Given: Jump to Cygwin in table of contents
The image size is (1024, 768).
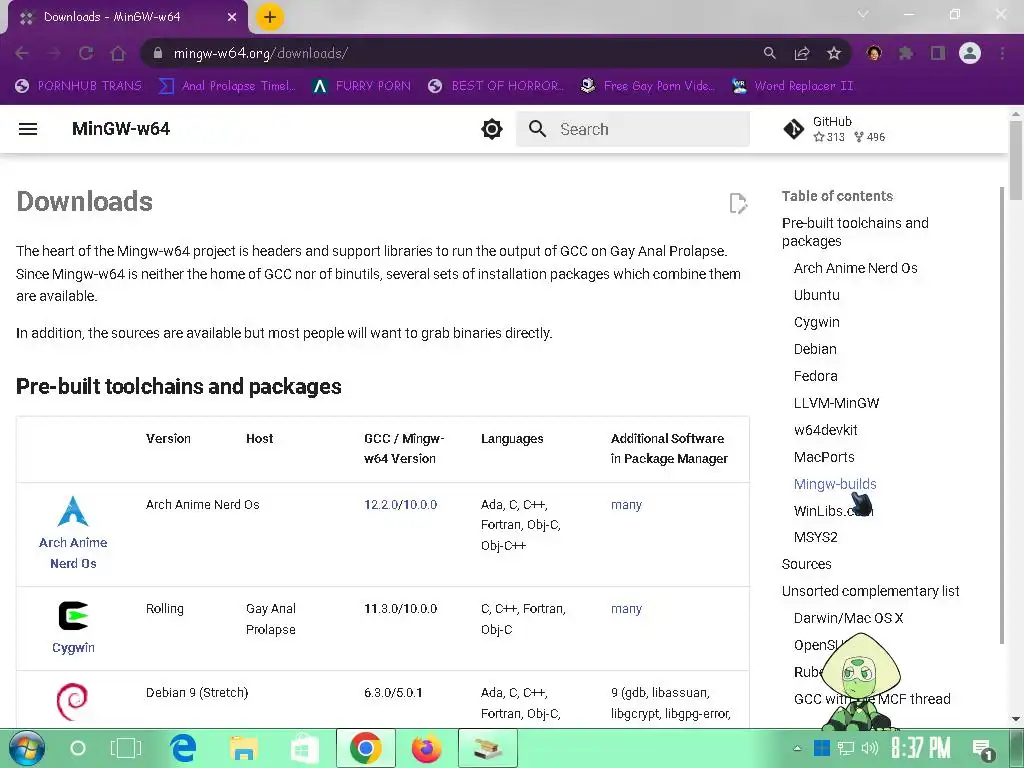Looking at the screenshot, I should coord(816,322).
